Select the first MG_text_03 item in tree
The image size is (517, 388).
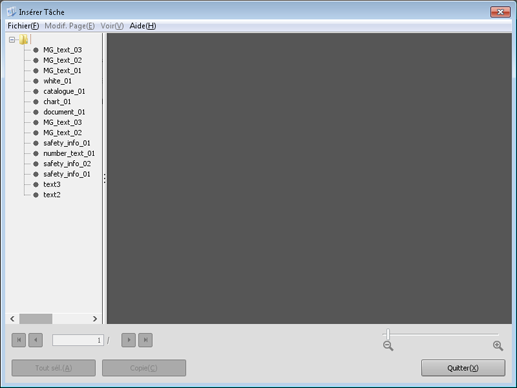[x=62, y=50]
